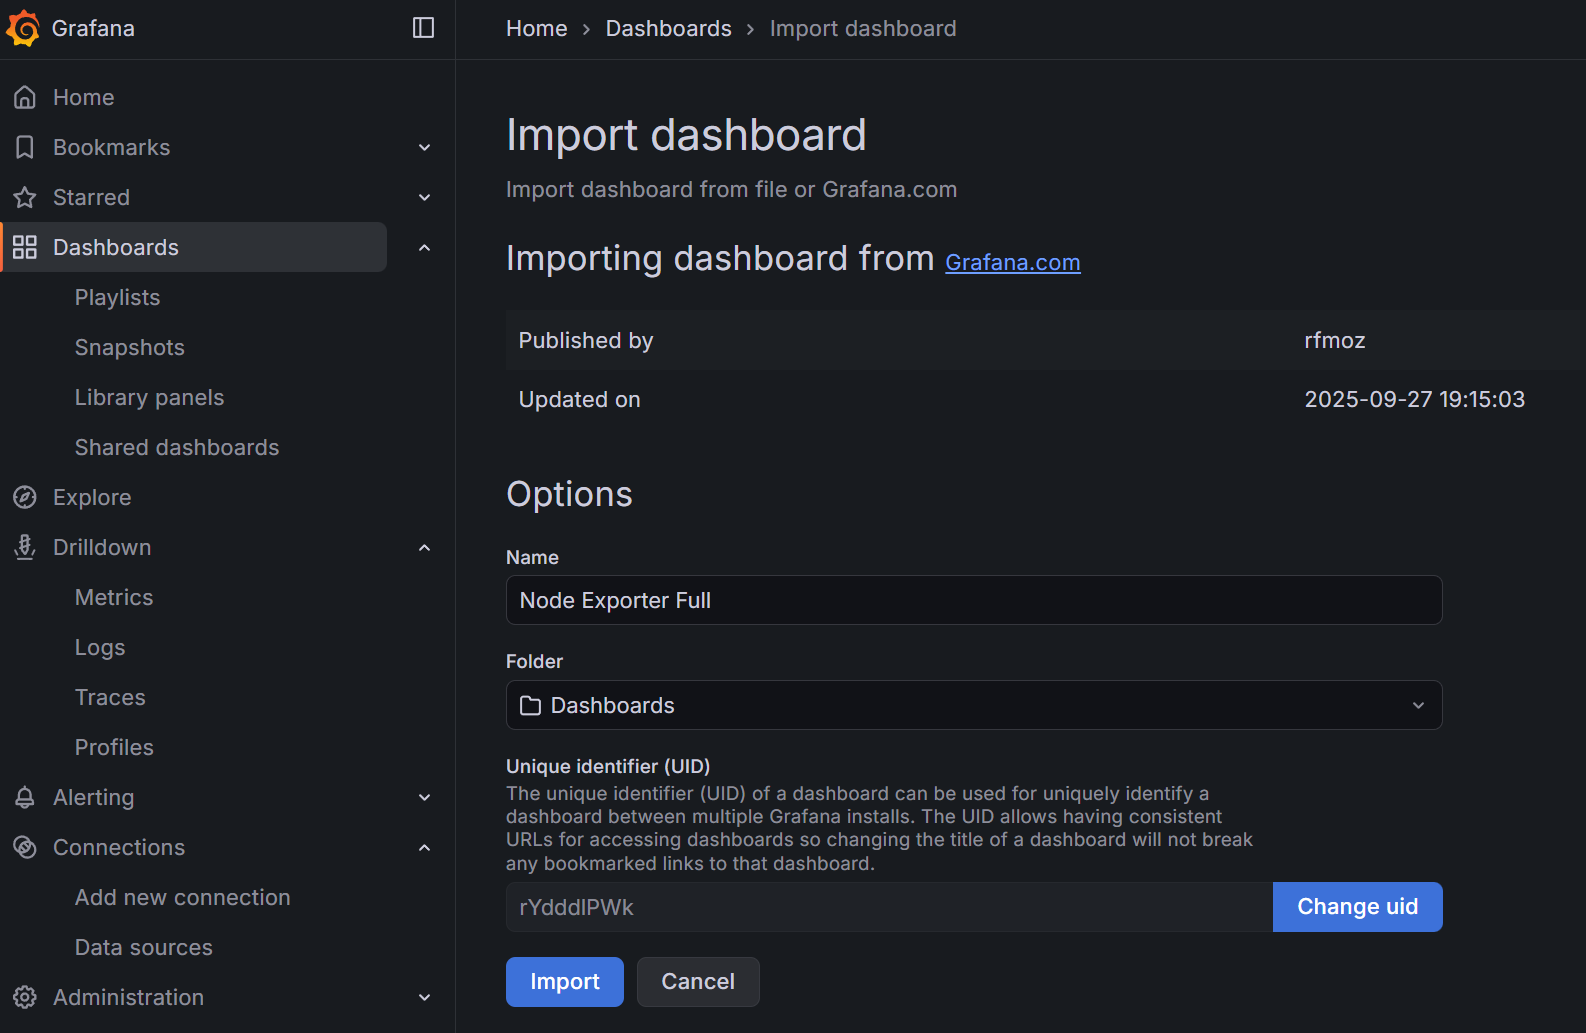Click the Home house icon in sidebar
1586x1033 pixels.
click(x=25, y=97)
